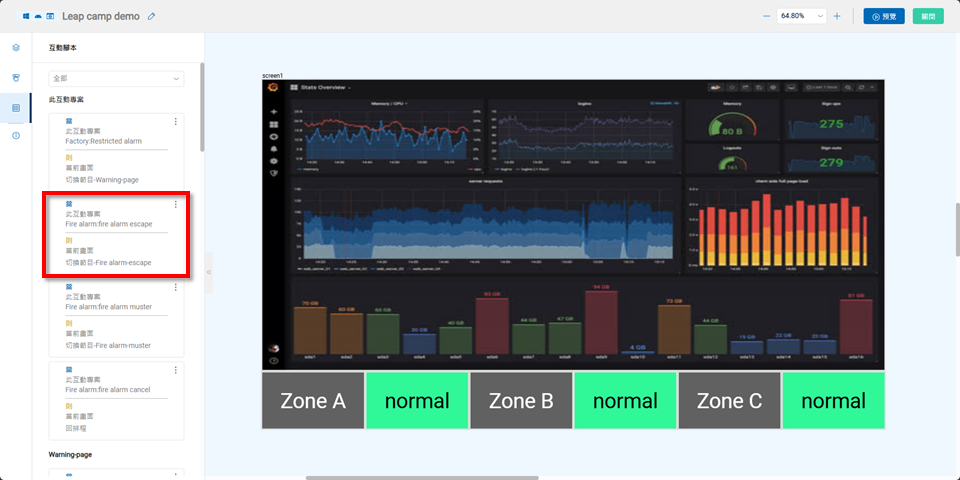Click the zoom in plus icon
Image resolution: width=960 pixels, height=480 pixels.
pyautogui.click(x=837, y=16)
